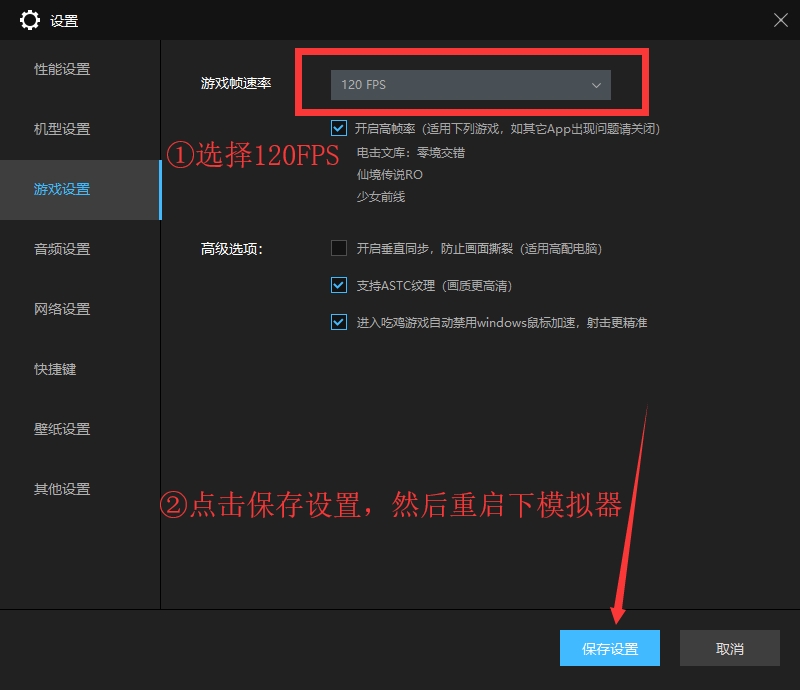Viewport: 800px width, 690px height.
Task: Switch to the 机型设置 tab
Action: pos(62,129)
